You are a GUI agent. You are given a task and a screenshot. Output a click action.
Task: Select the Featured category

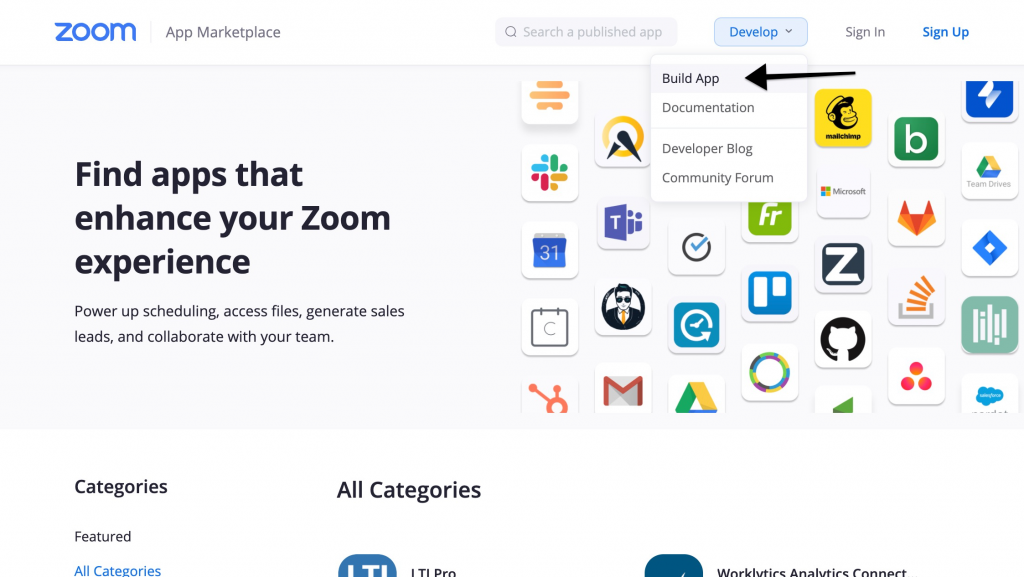[x=103, y=537]
